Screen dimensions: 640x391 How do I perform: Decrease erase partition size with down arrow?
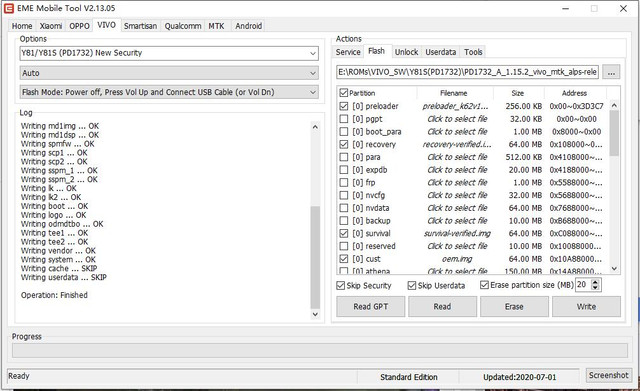tap(596, 288)
